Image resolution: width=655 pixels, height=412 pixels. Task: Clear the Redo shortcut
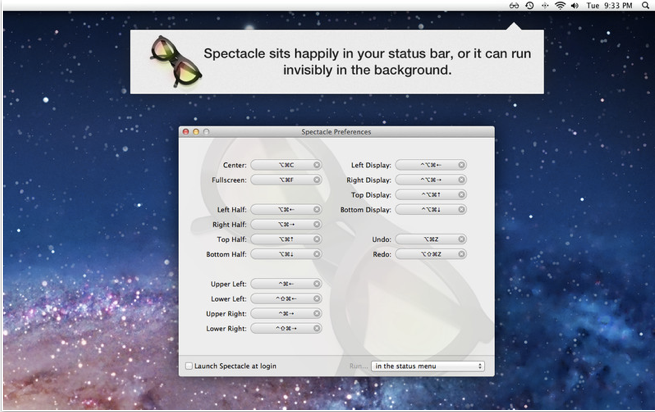click(x=462, y=254)
